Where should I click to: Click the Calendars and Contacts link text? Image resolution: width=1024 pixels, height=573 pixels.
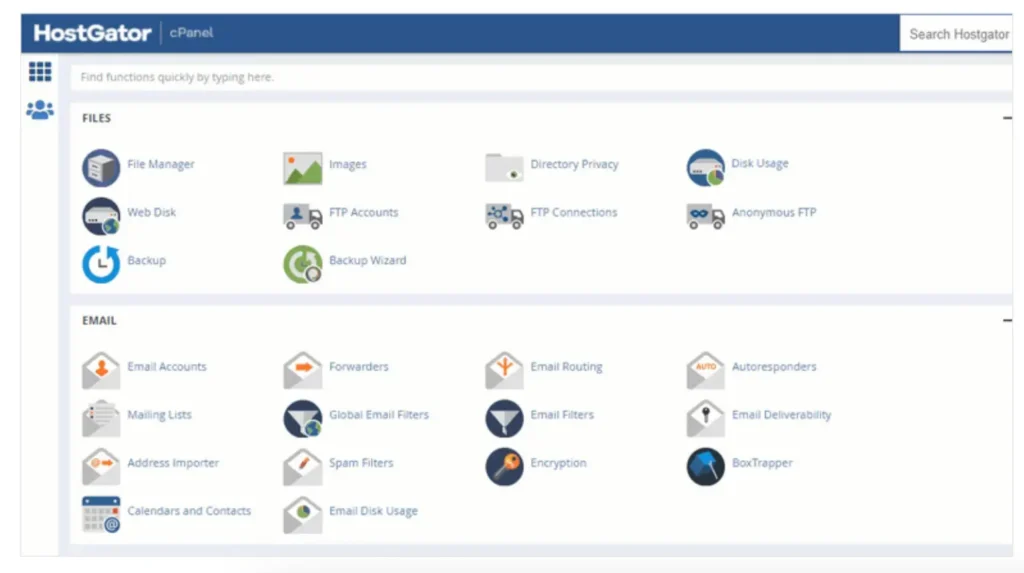(x=189, y=511)
